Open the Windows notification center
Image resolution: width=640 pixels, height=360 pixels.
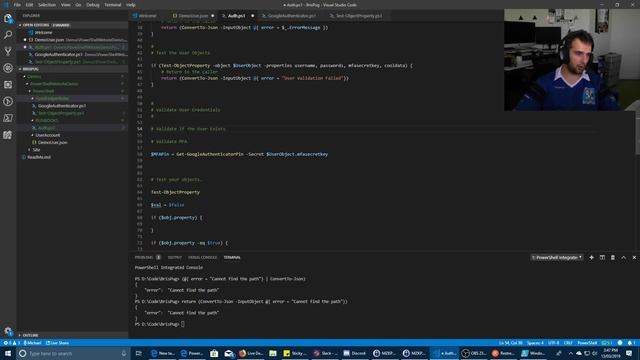click(x=629, y=353)
